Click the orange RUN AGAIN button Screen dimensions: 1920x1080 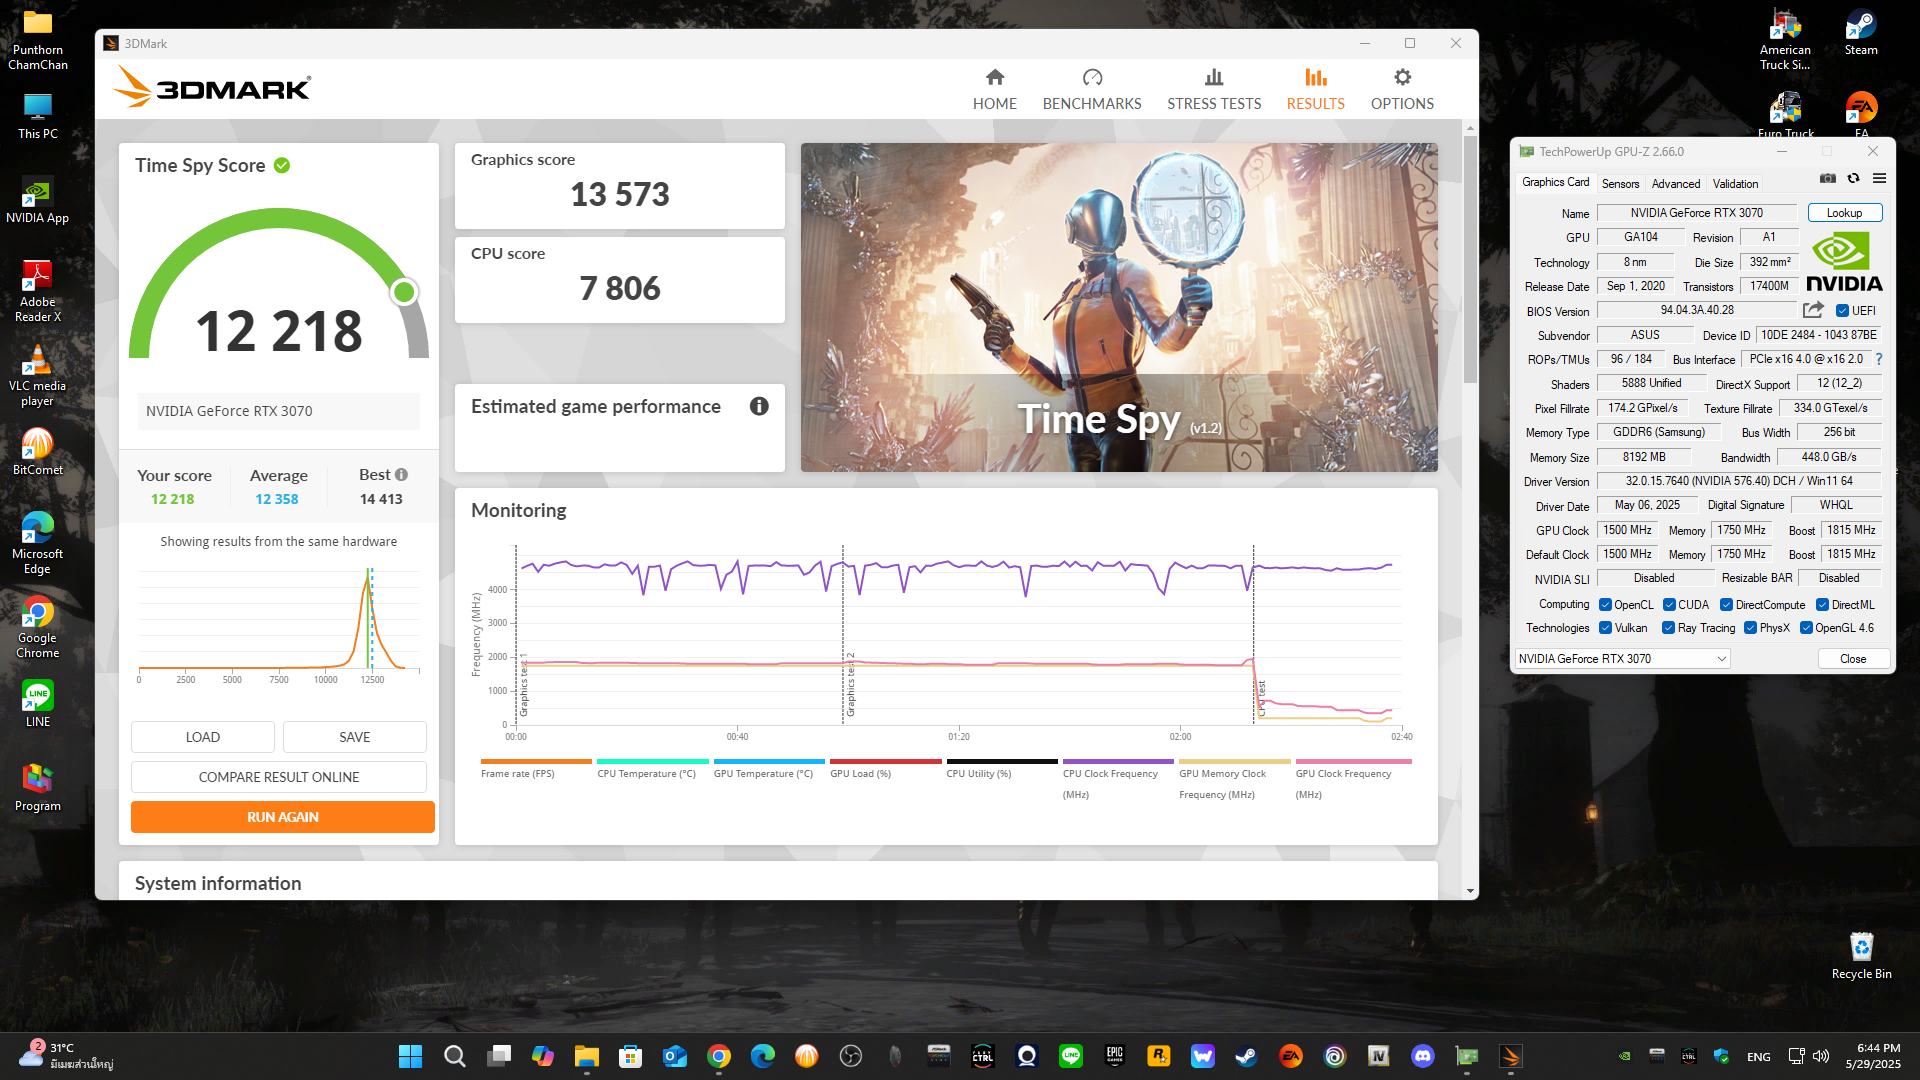point(282,817)
